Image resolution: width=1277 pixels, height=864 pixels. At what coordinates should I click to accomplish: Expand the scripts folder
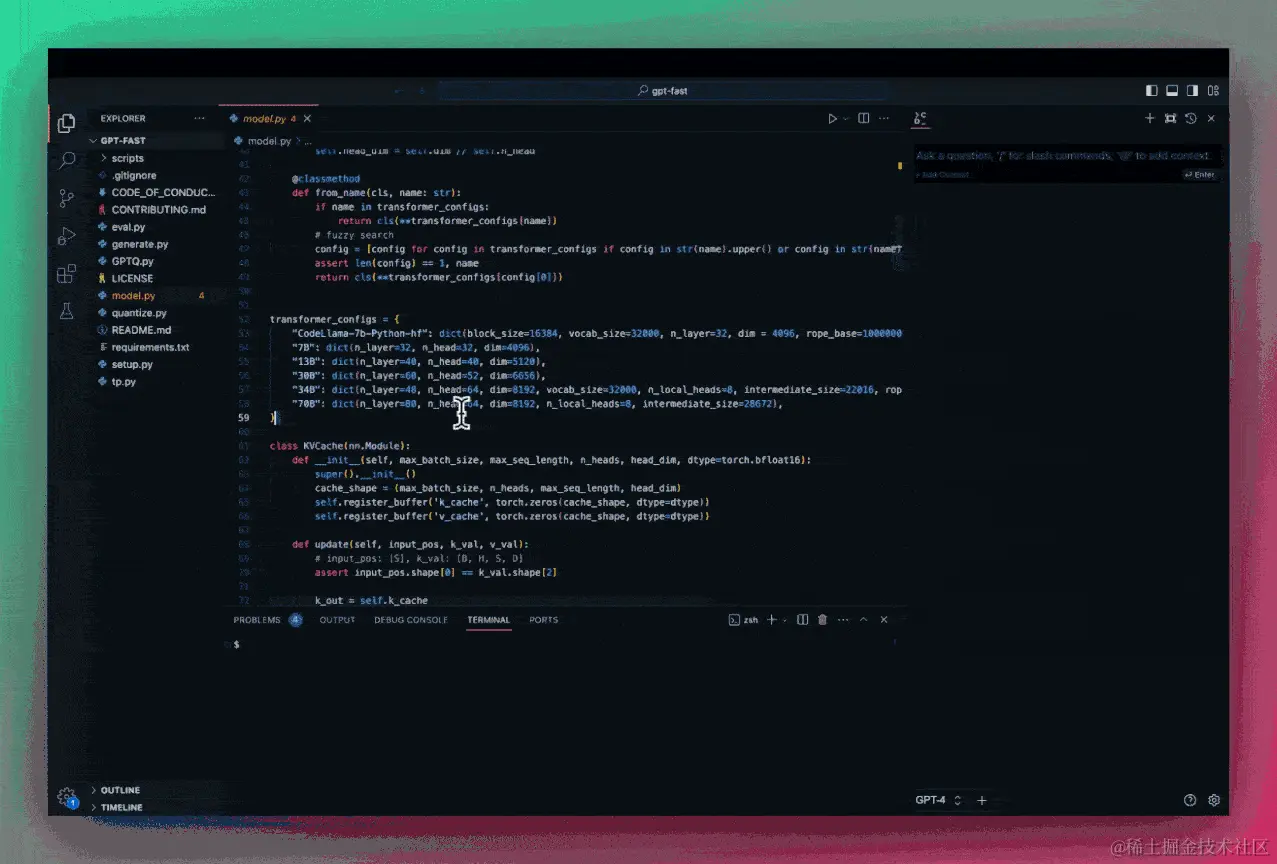[156, 158]
